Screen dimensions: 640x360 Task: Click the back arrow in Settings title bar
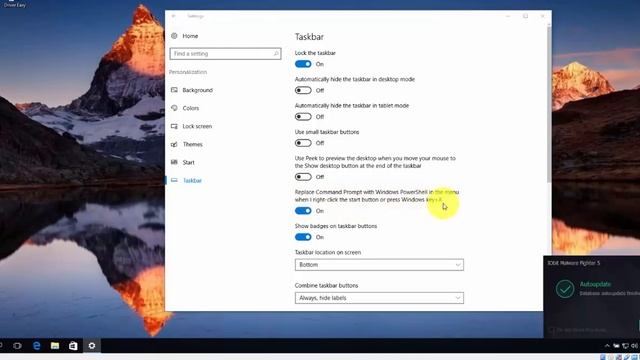point(173,16)
